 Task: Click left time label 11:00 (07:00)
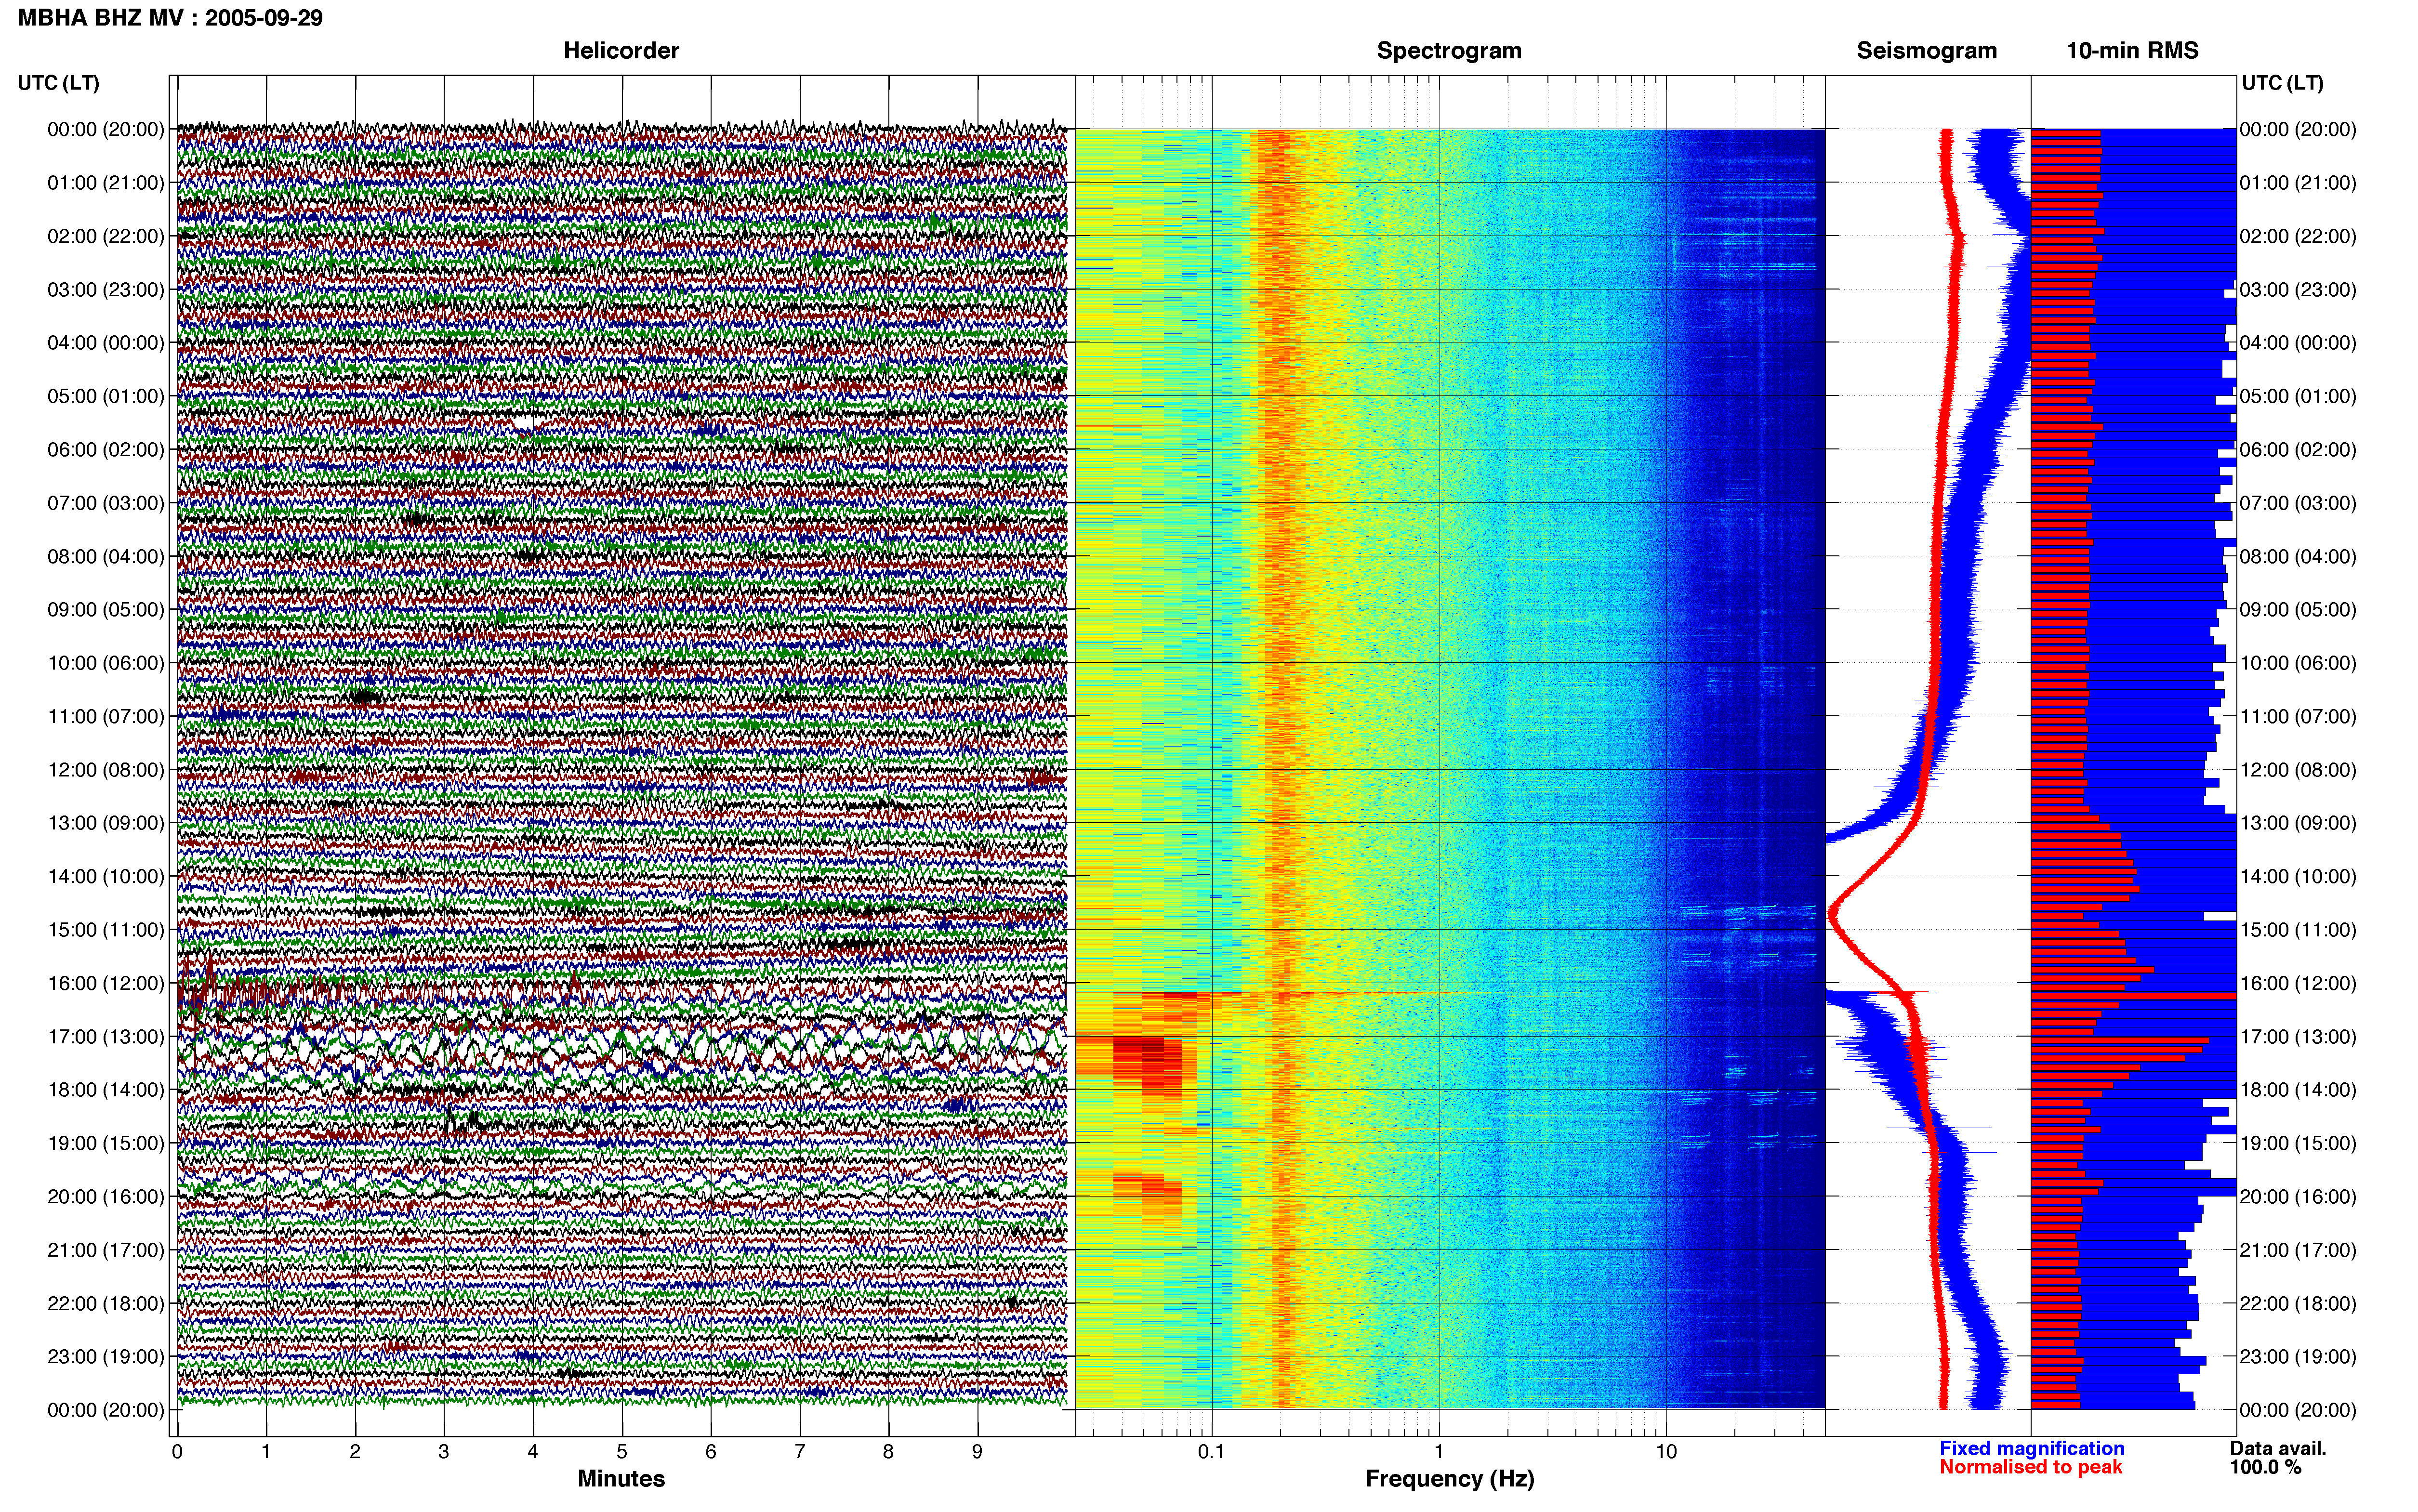(x=106, y=716)
